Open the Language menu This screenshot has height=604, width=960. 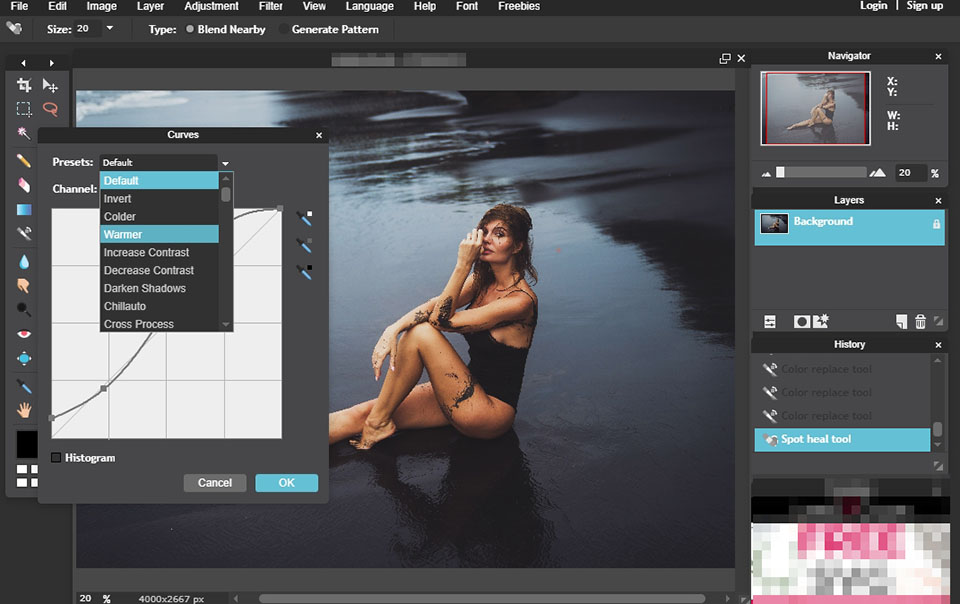[369, 6]
